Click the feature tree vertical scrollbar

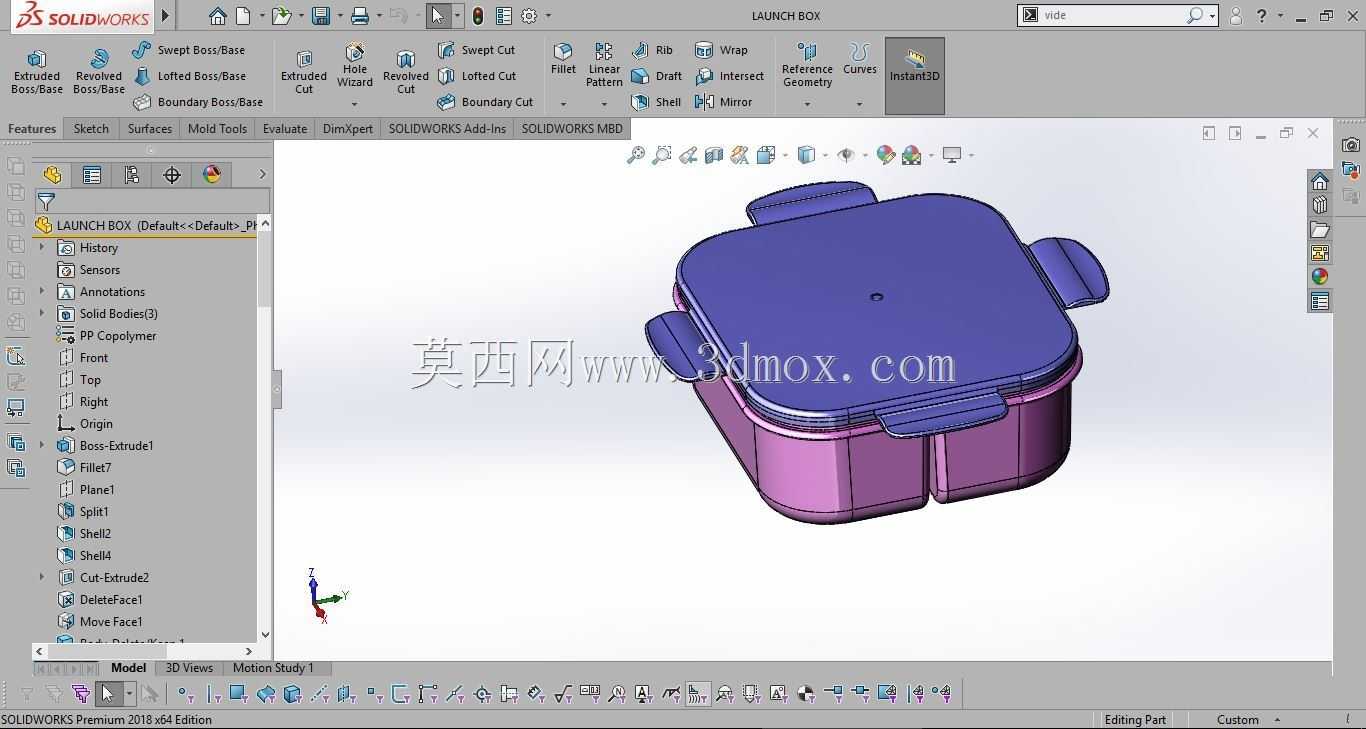[x=264, y=428]
